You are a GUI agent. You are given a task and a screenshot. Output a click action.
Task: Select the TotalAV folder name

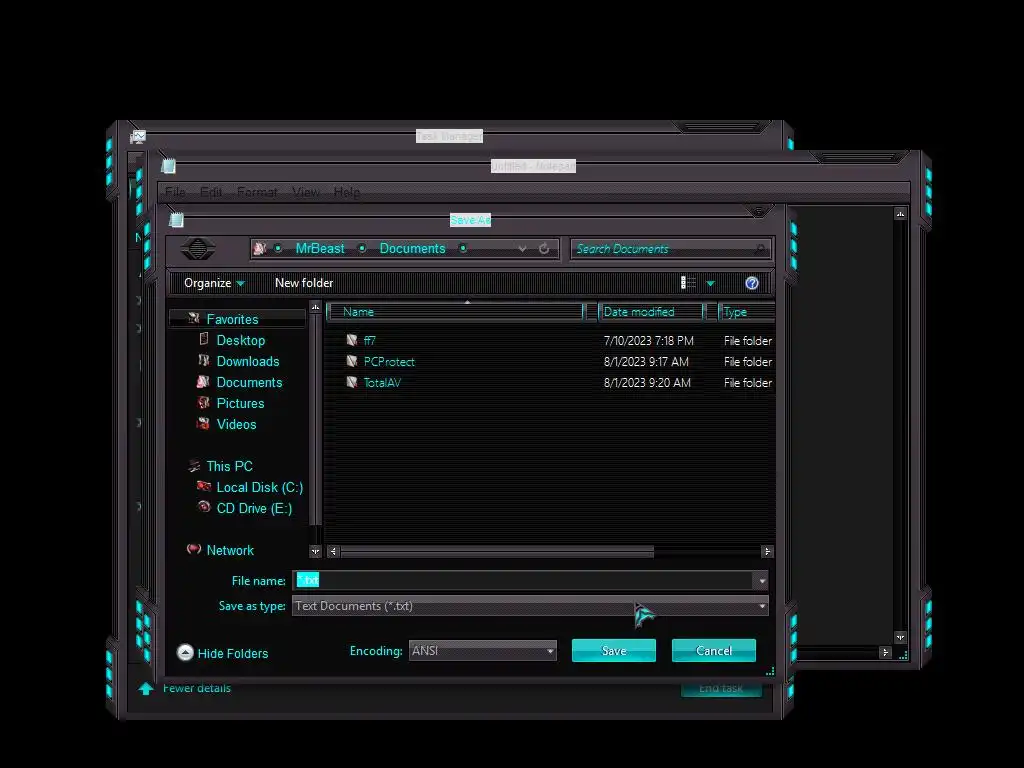click(382, 382)
